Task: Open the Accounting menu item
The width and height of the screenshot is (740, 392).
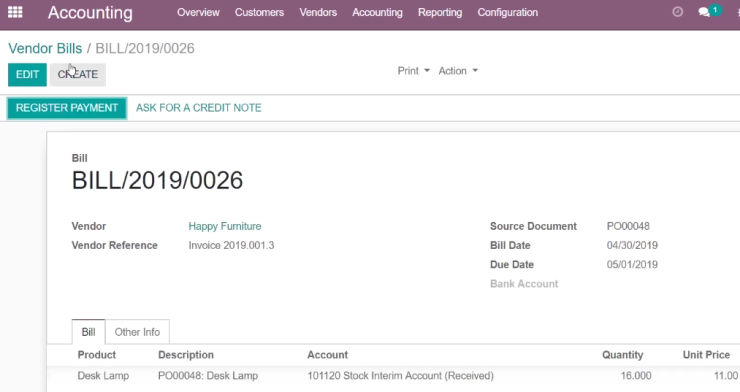Action: pyautogui.click(x=377, y=12)
